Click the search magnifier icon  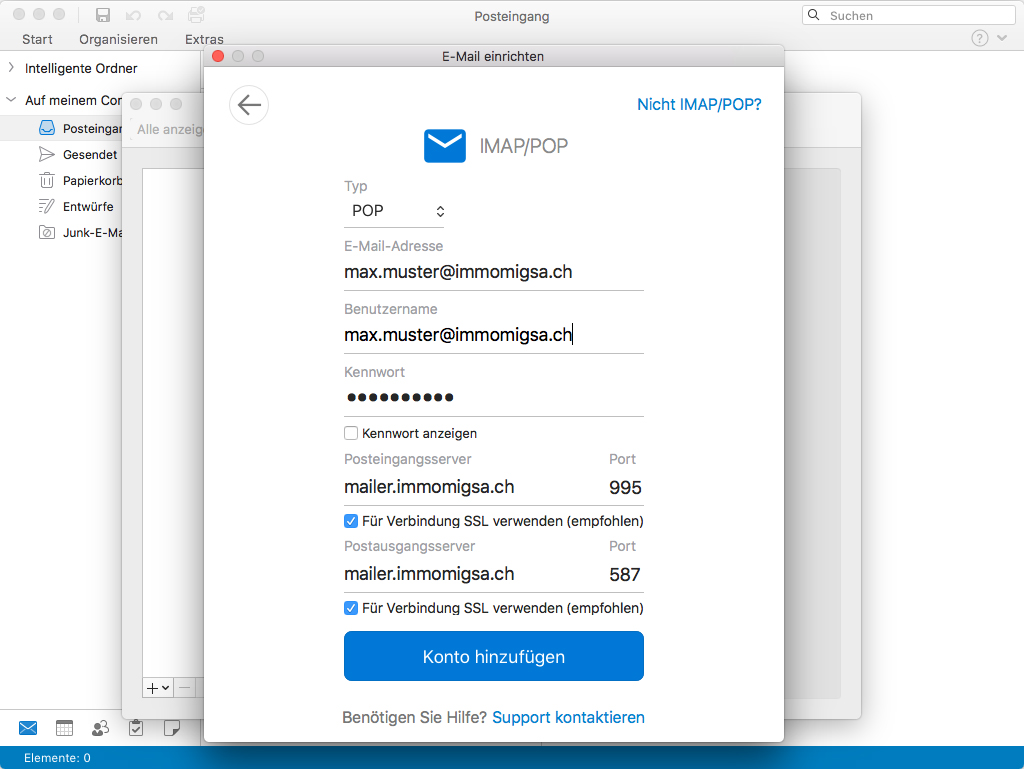(814, 15)
